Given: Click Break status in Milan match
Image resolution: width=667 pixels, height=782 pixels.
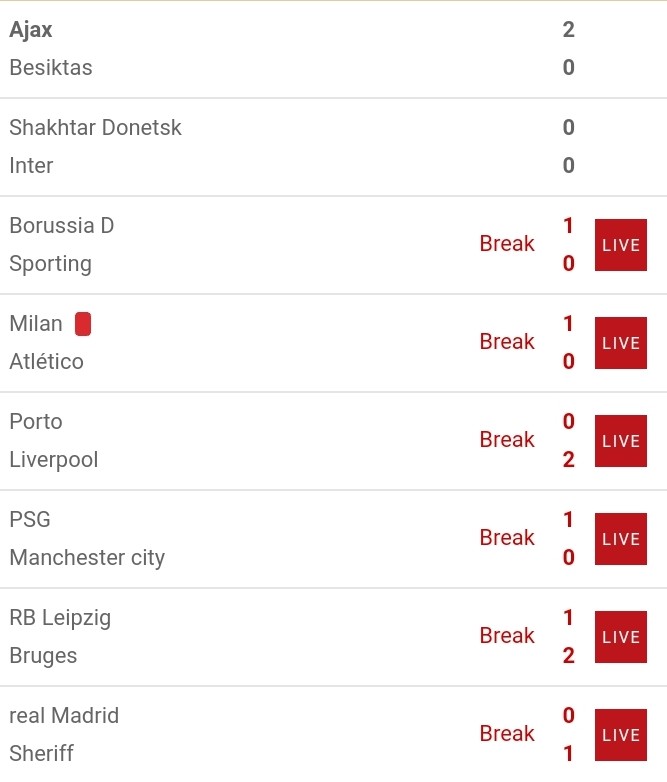Looking at the screenshot, I should pos(507,342).
